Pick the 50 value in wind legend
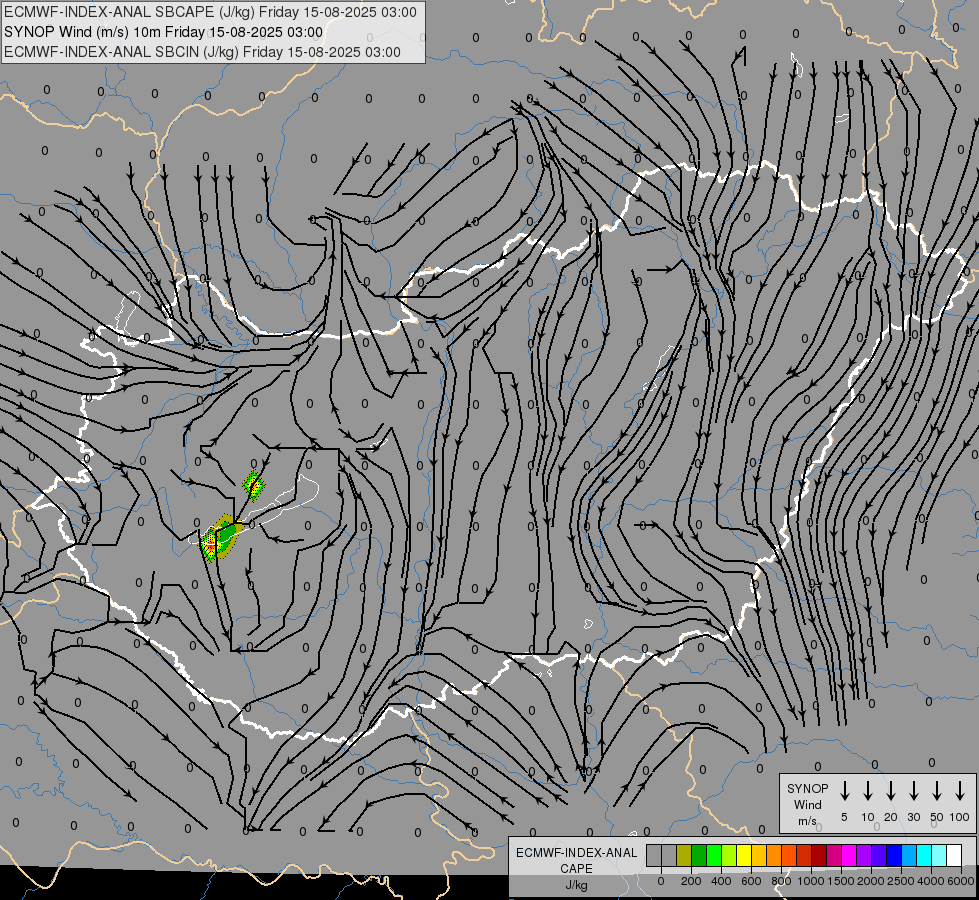Image resolution: width=979 pixels, height=900 pixels. (937, 817)
